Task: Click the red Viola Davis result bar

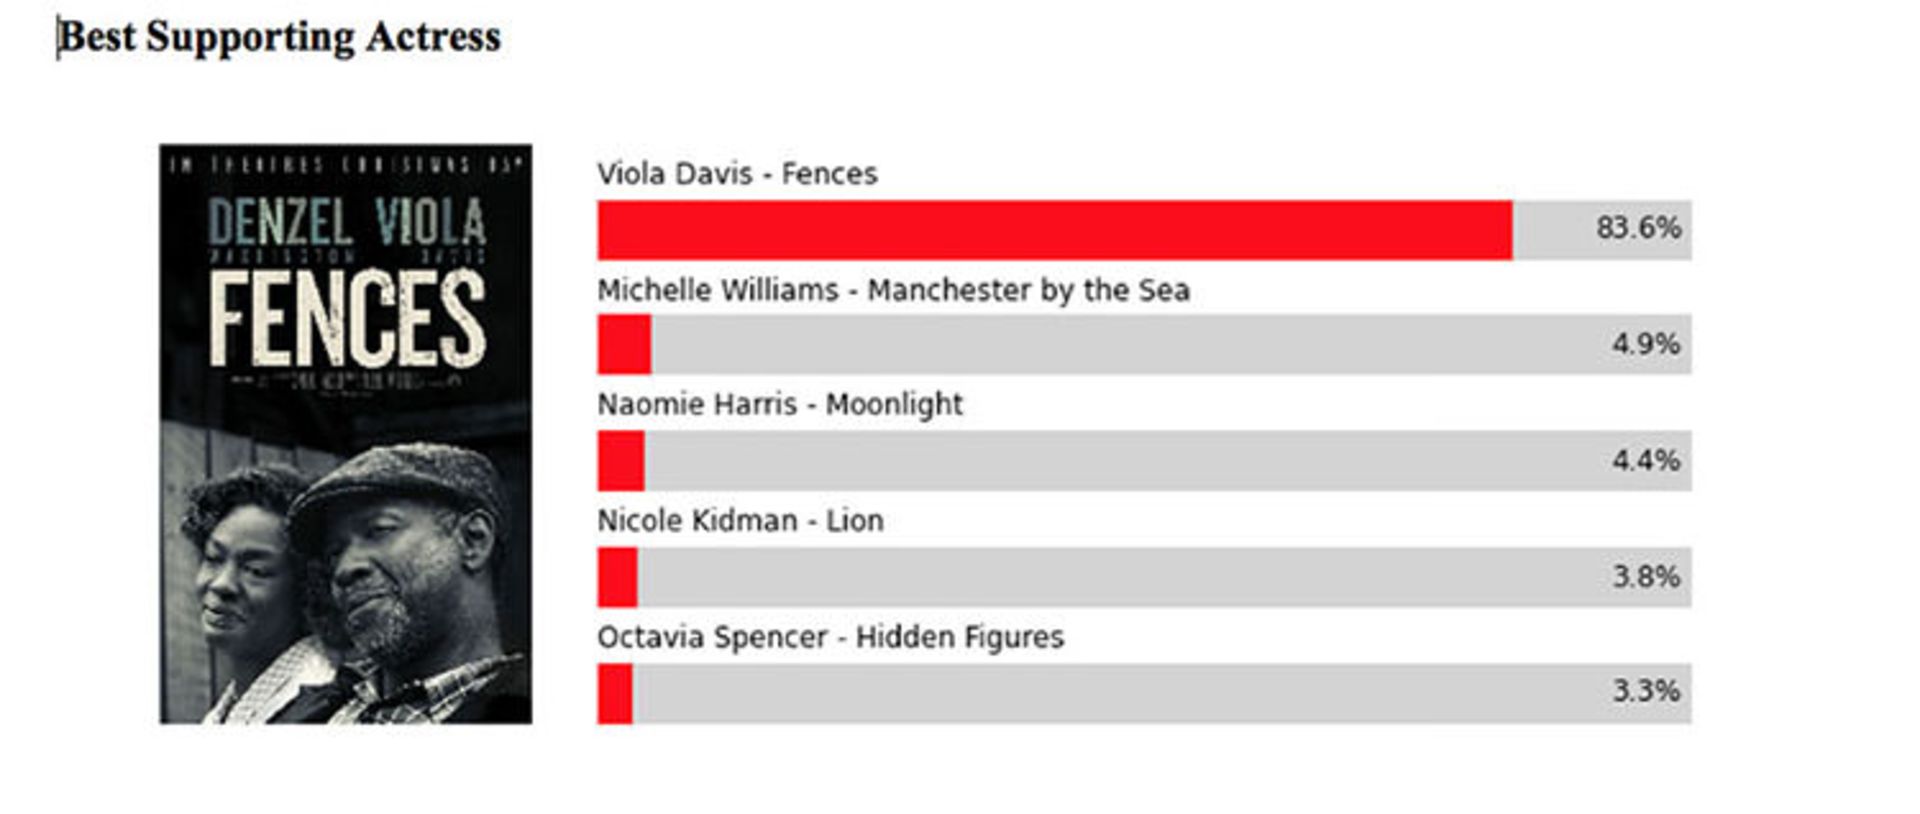Action: click(x=1055, y=230)
